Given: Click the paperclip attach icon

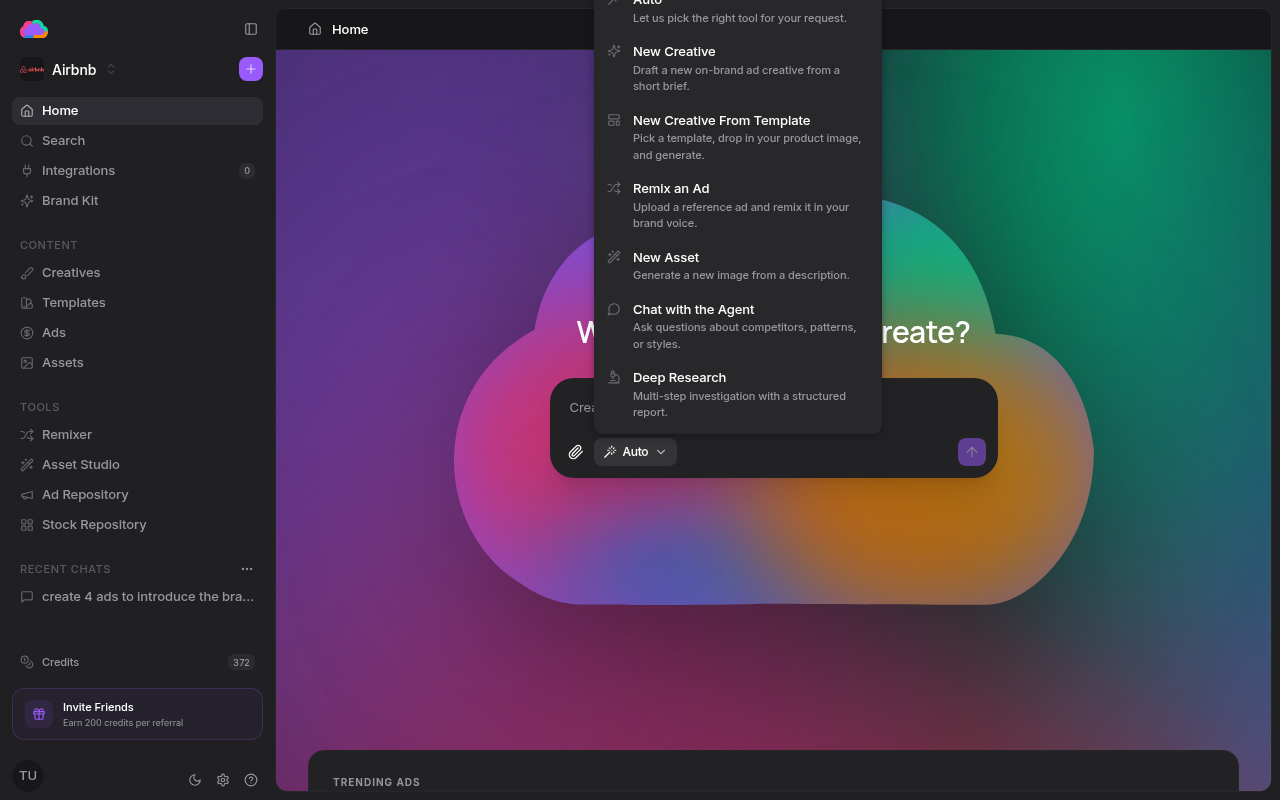Looking at the screenshot, I should [576, 452].
